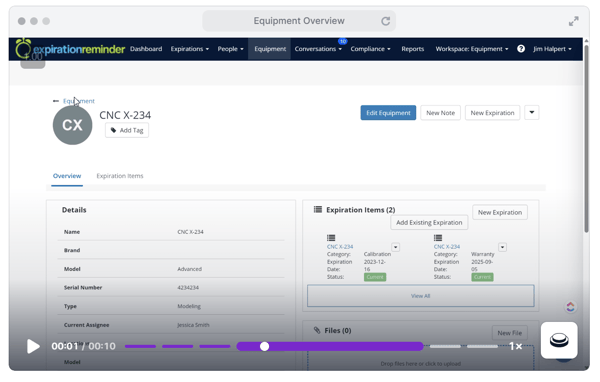Click the Expiration Reminder logo
Screen dimensions: 600x382
(70, 49)
